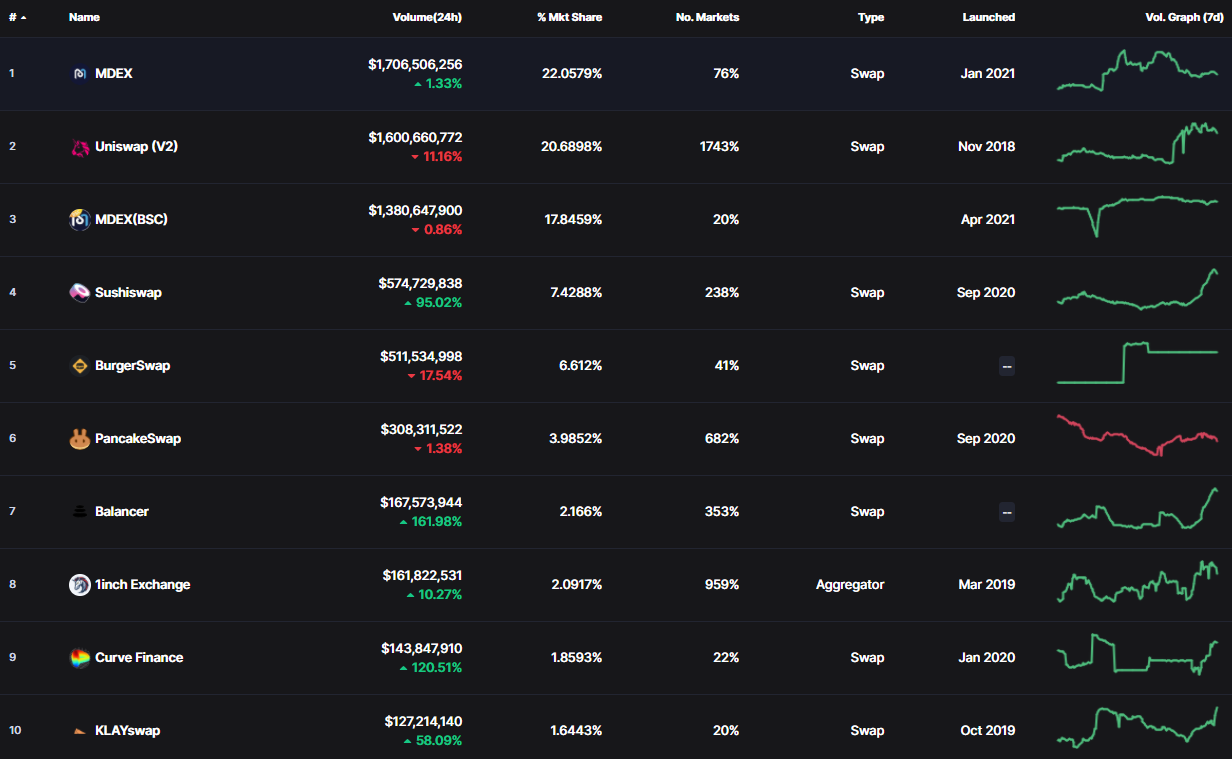The width and height of the screenshot is (1232, 759).
Task: Click the Uniswap (V2) unicorn logo
Action: pyautogui.click(x=80, y=147)
